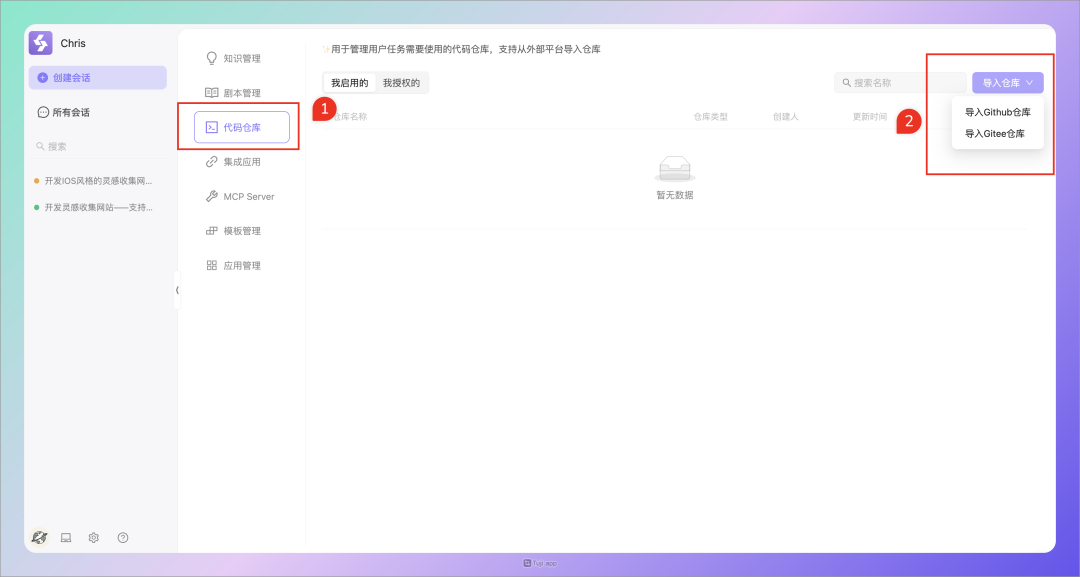Toggle the 导入仓库 dropdown button
This screenshot has width=1080, height=577.
[1008, 83]
